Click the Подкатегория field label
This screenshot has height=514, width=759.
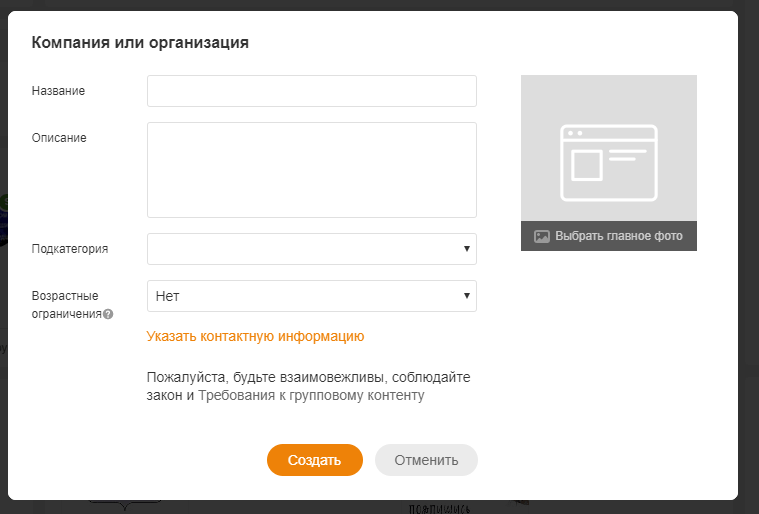click(70, 249)
